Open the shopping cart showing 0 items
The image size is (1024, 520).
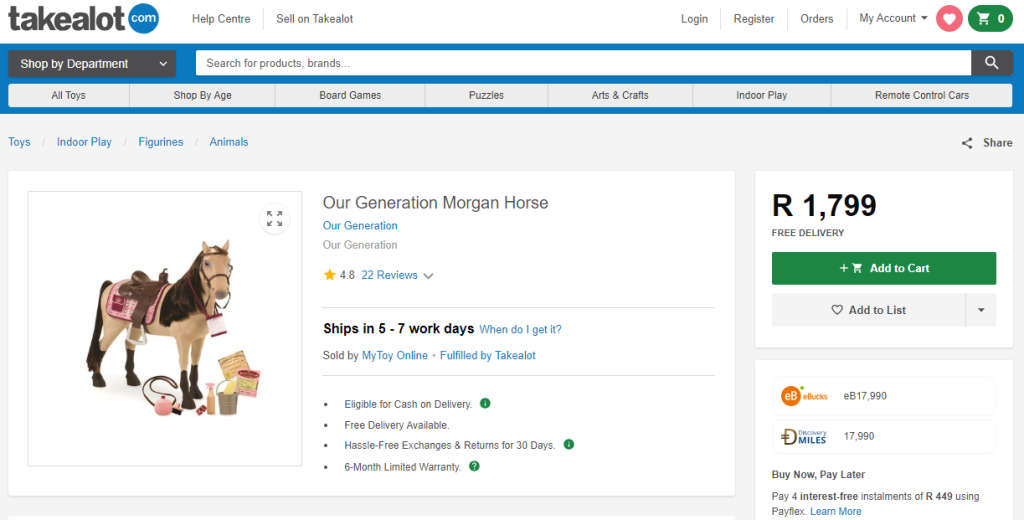[x=990, y=18]
